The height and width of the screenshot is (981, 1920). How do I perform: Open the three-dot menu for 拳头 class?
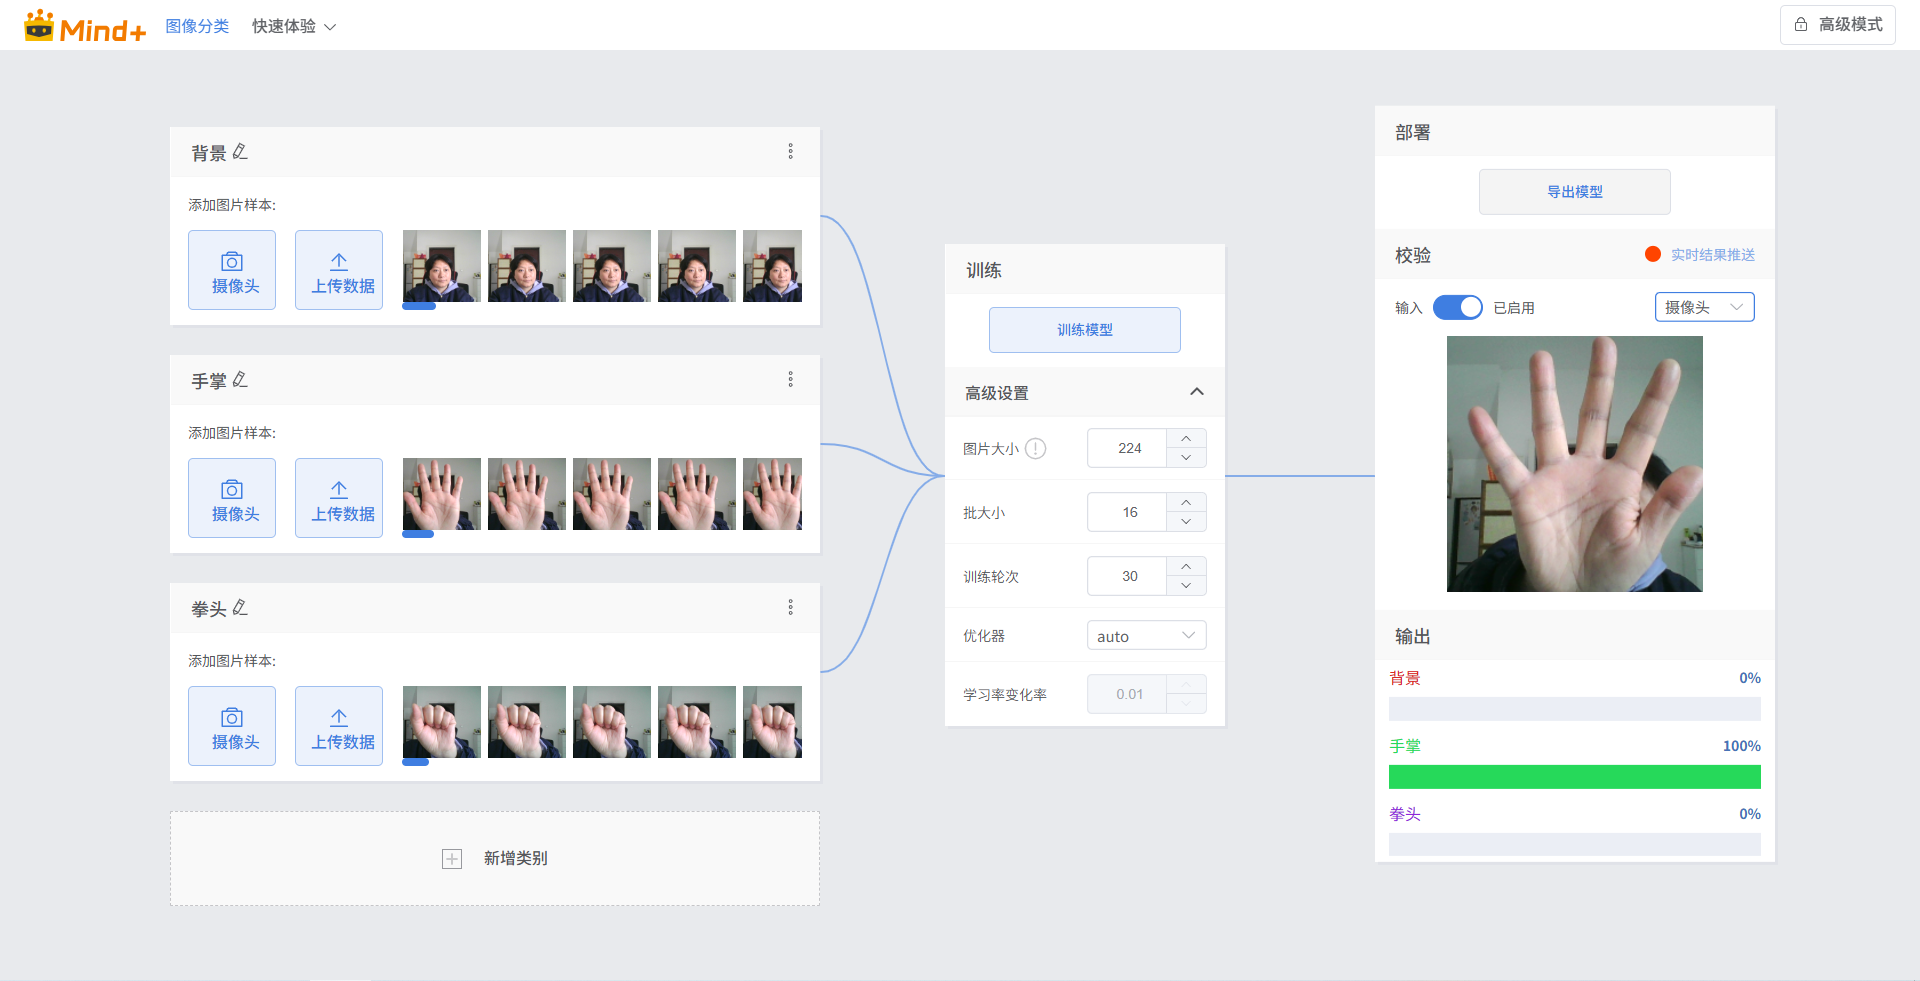(790, 607)
